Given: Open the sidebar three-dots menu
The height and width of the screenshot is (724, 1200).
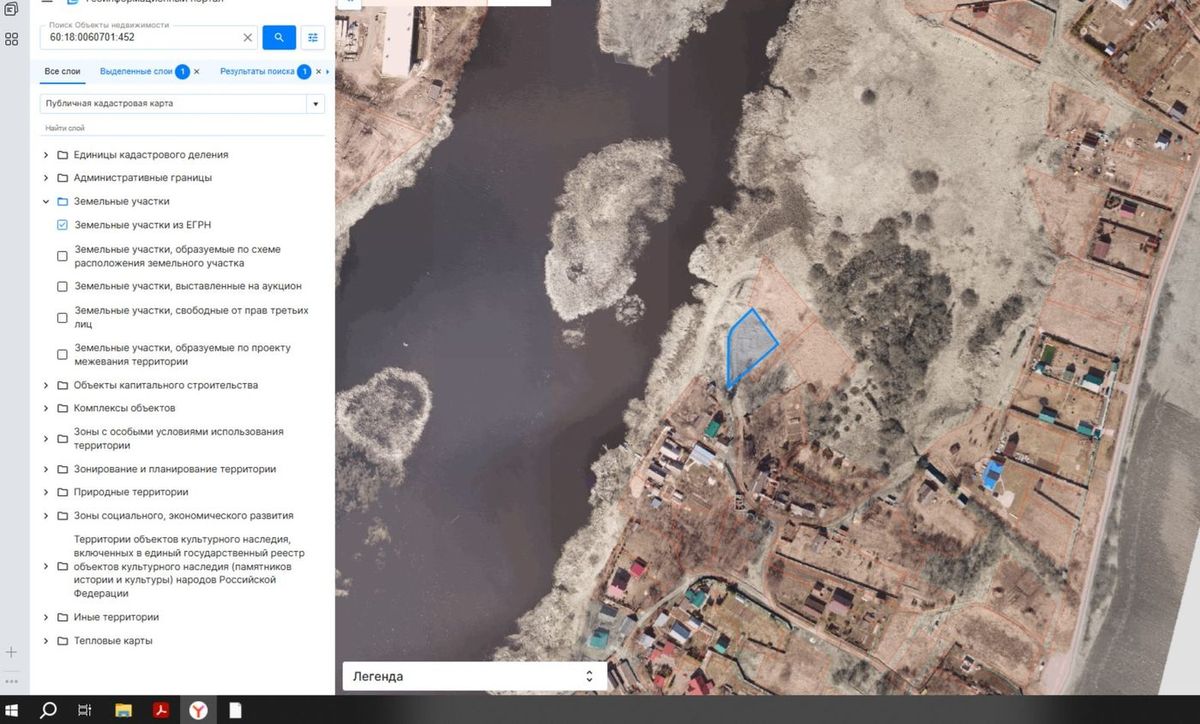Looking at the screenshot, I should pyautogui.click(x=12, y=681).
